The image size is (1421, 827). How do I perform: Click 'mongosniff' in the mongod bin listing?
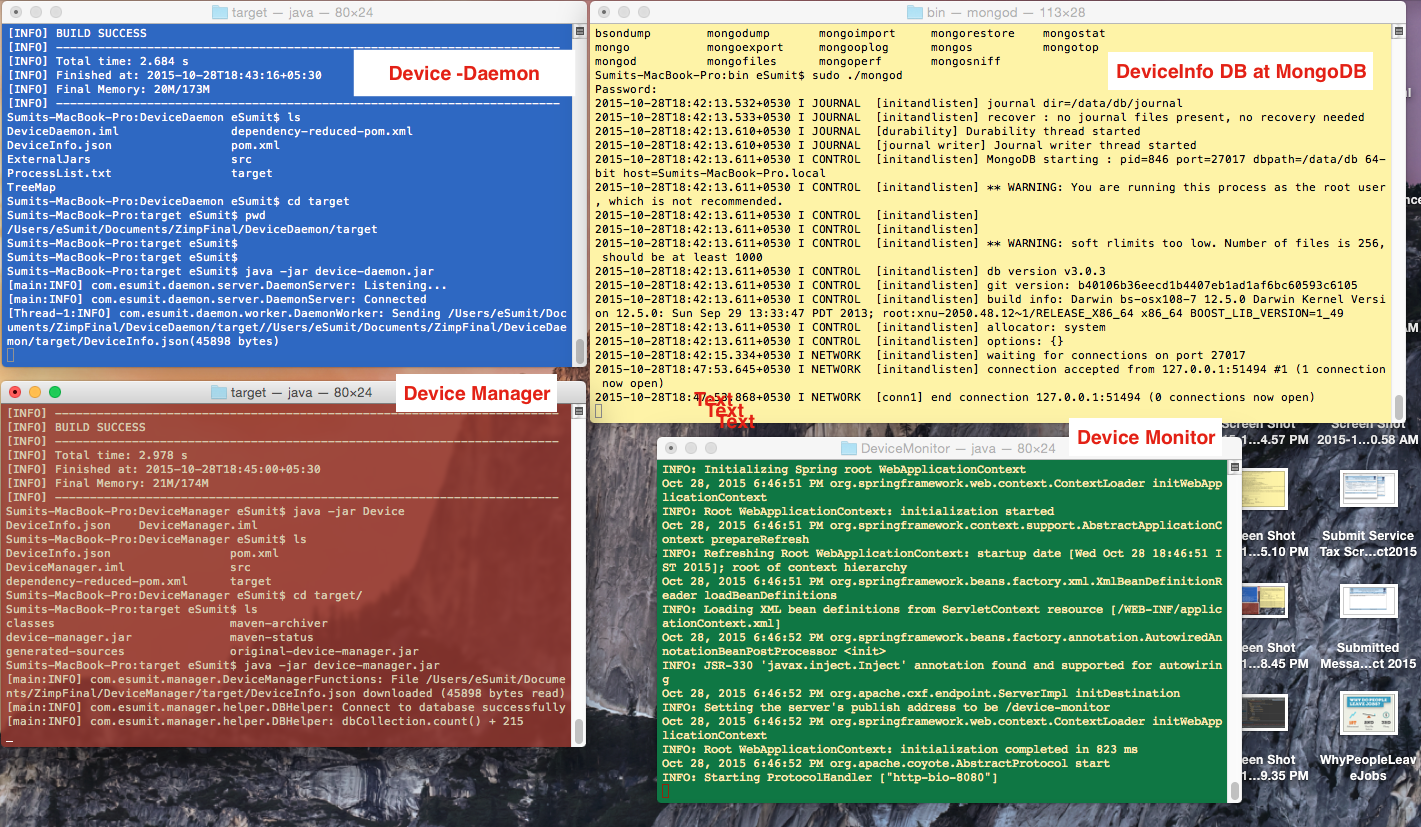click(x=966, y=61)
